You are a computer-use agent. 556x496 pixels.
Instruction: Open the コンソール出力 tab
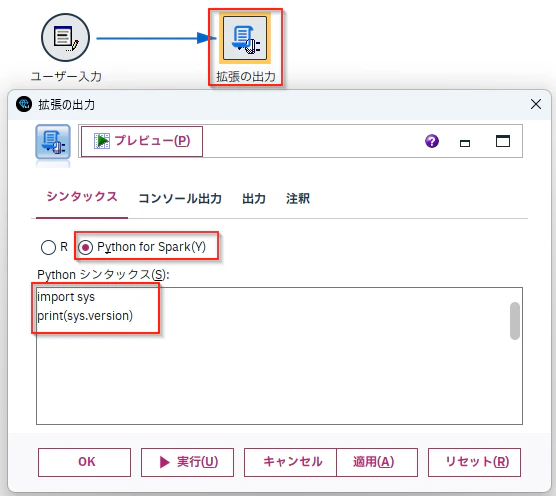[180, 199]
